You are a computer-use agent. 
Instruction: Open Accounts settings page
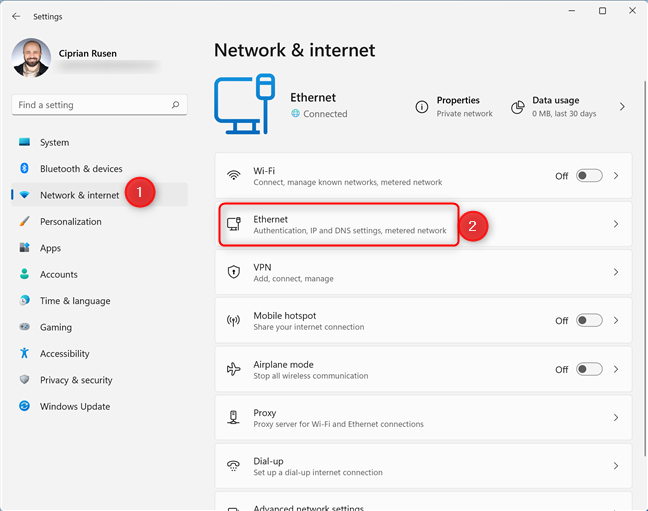click(x=99, y=275)
